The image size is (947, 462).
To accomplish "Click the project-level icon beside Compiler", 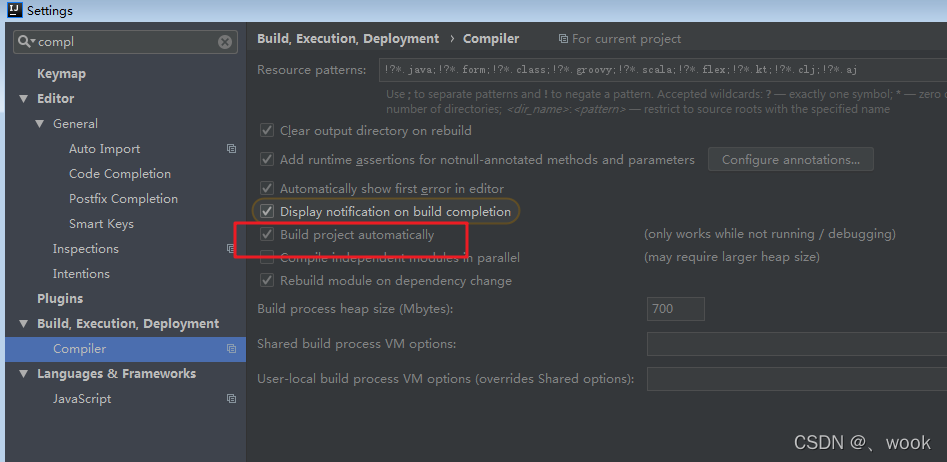I will pos(231,348).
